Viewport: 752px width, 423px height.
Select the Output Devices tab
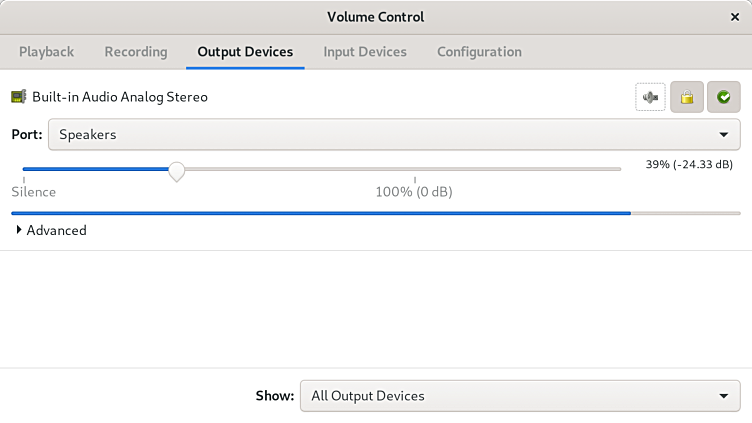click(x=245, y=52)
